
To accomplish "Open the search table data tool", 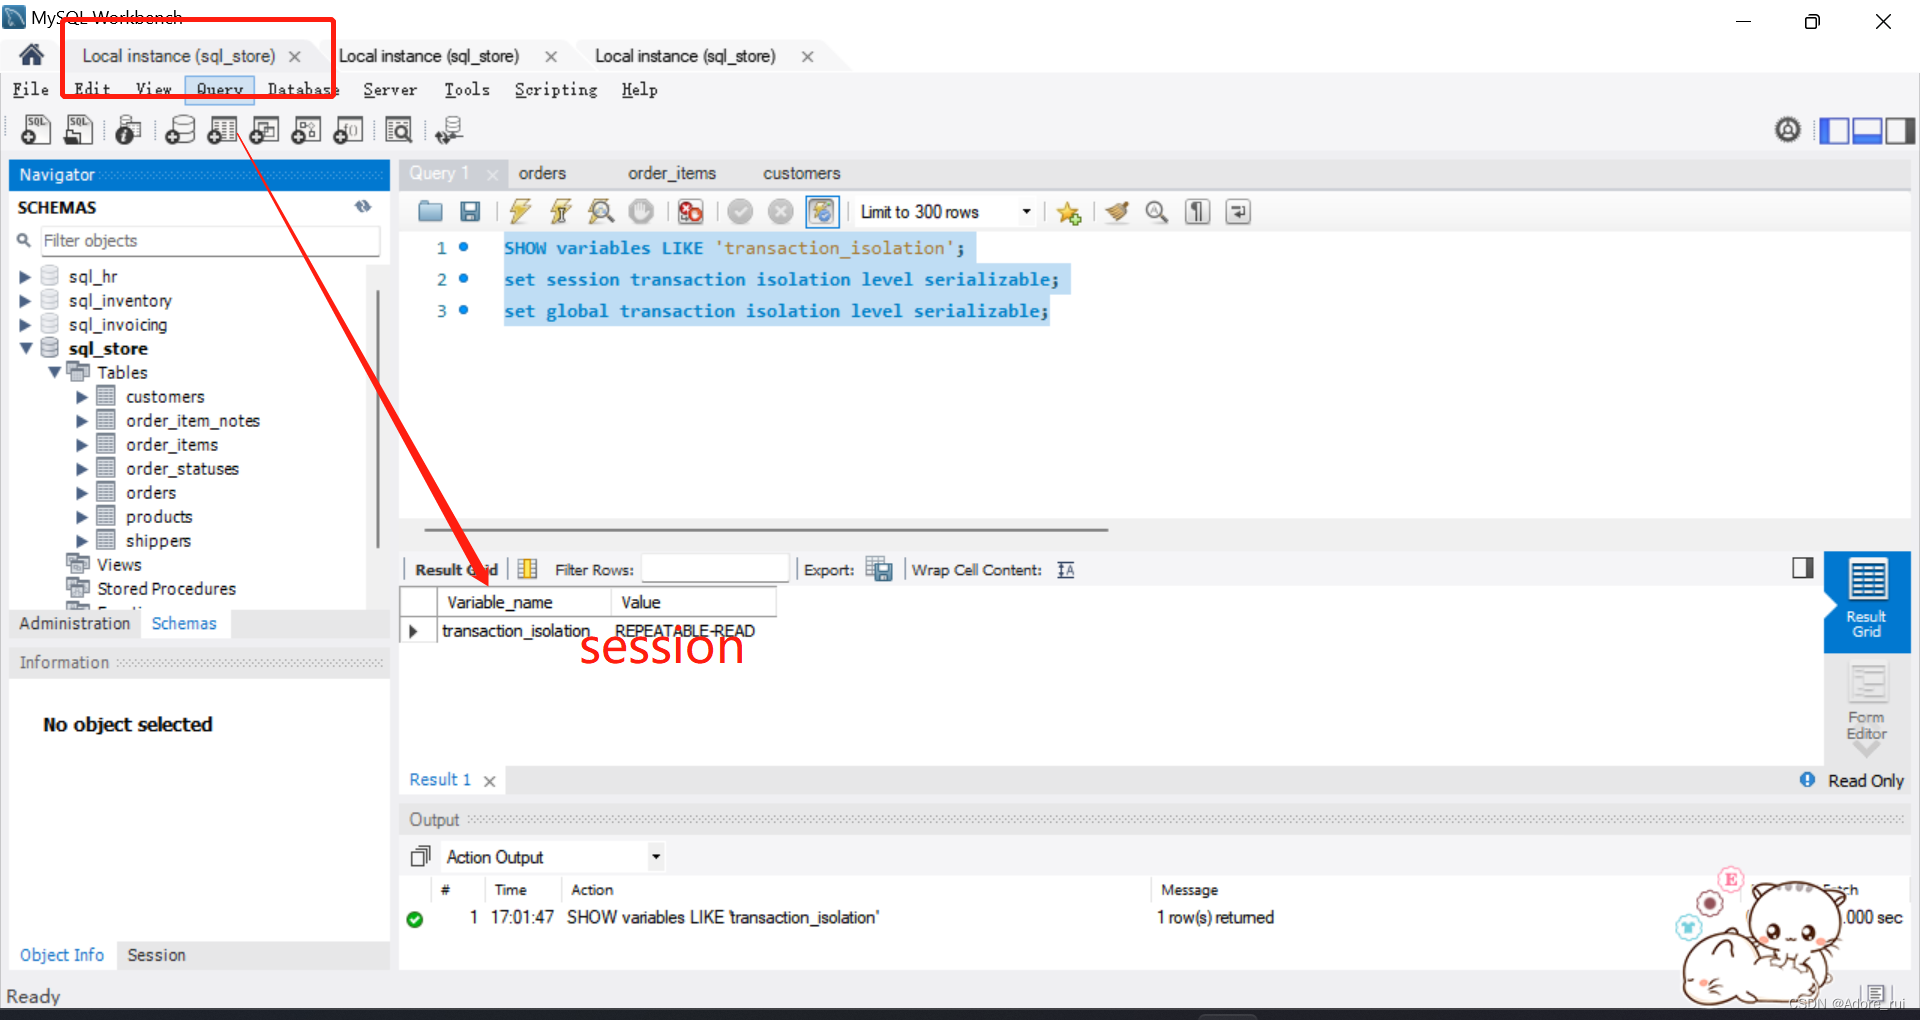I will coord(399,129).
